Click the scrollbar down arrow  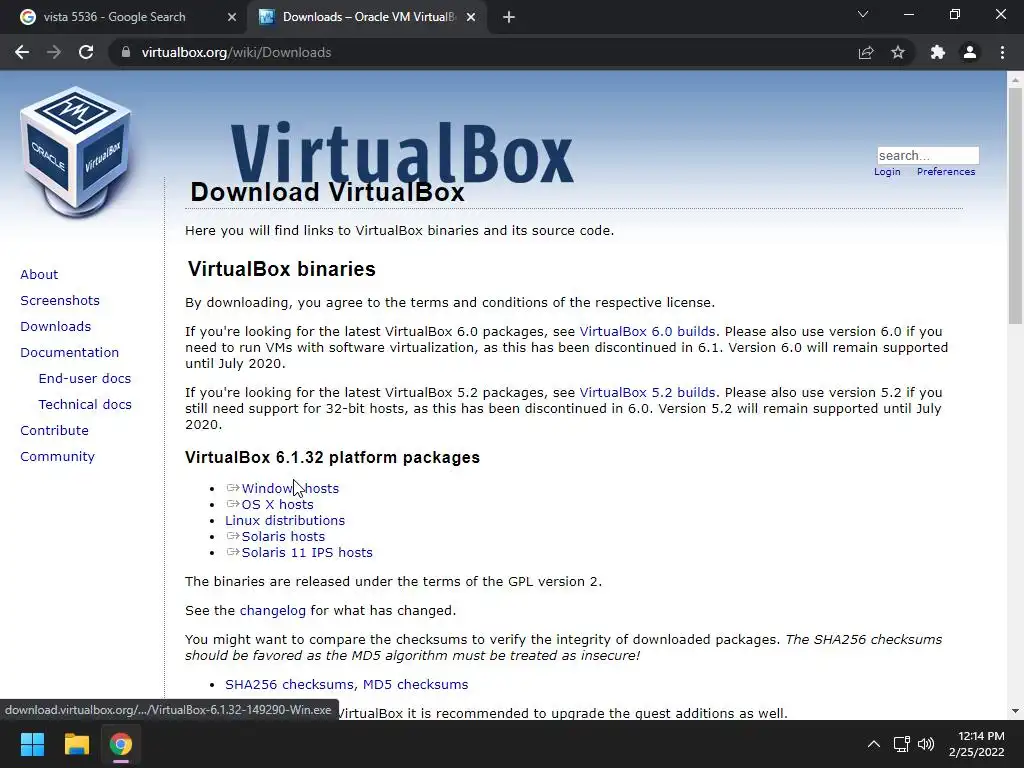1015,711
